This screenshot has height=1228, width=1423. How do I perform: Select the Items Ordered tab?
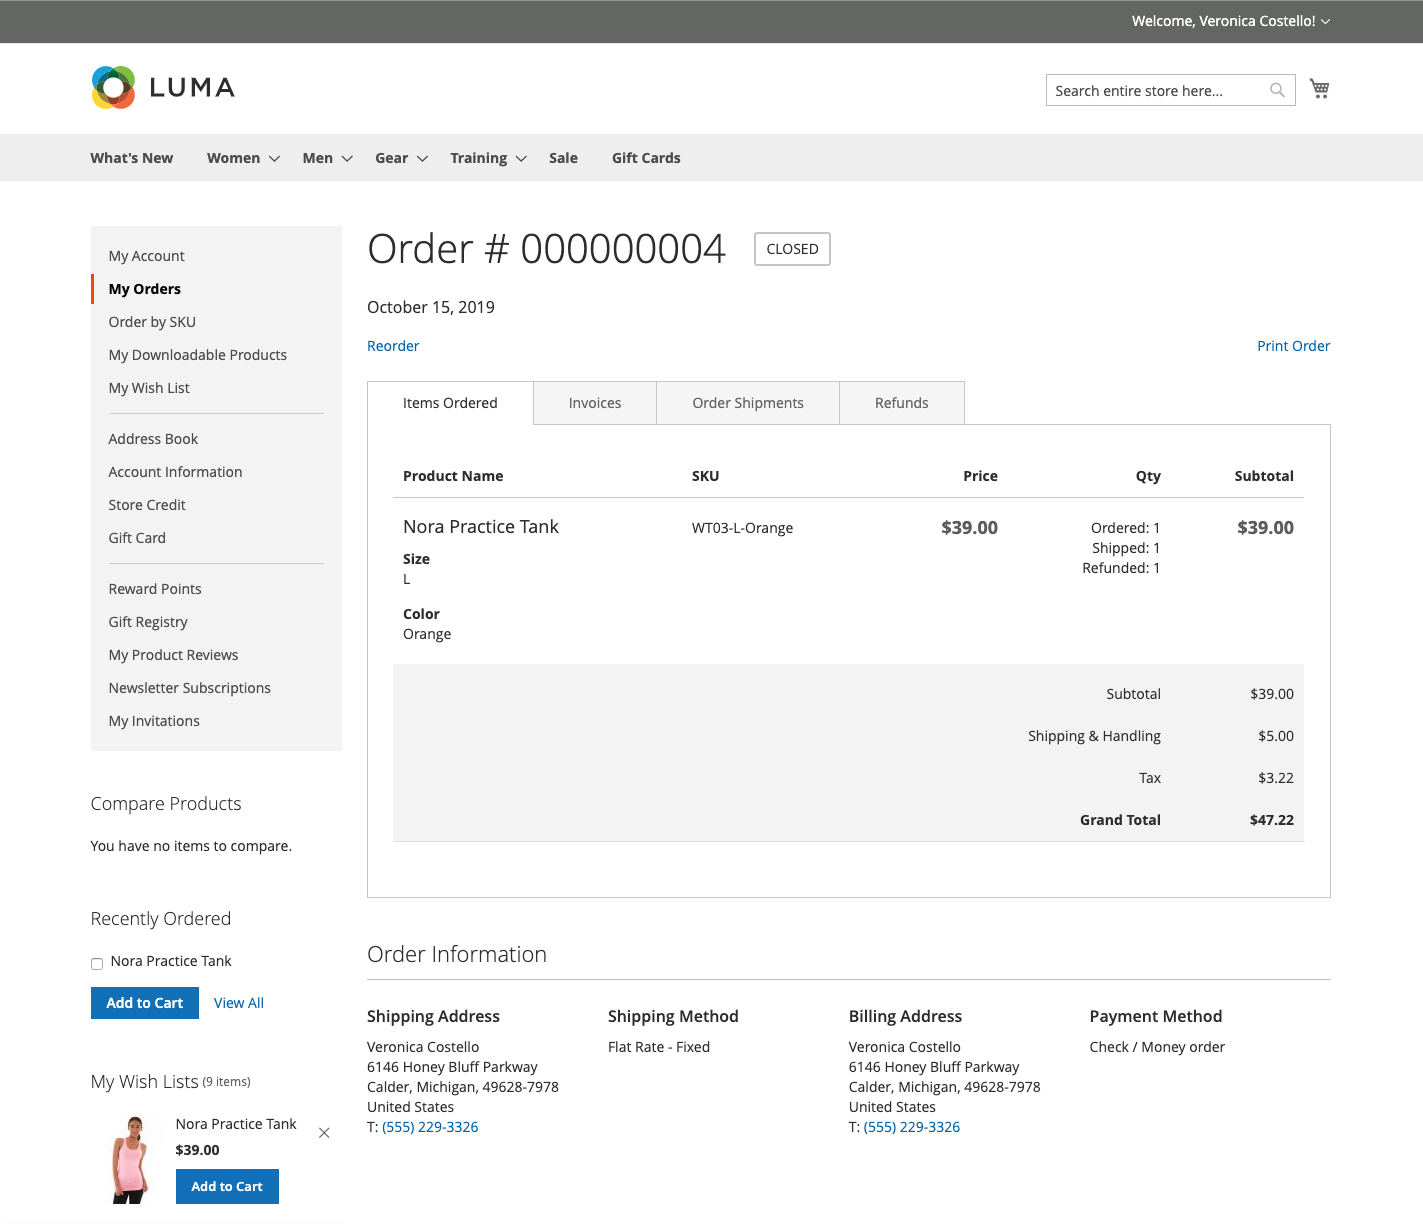point(450,403)
